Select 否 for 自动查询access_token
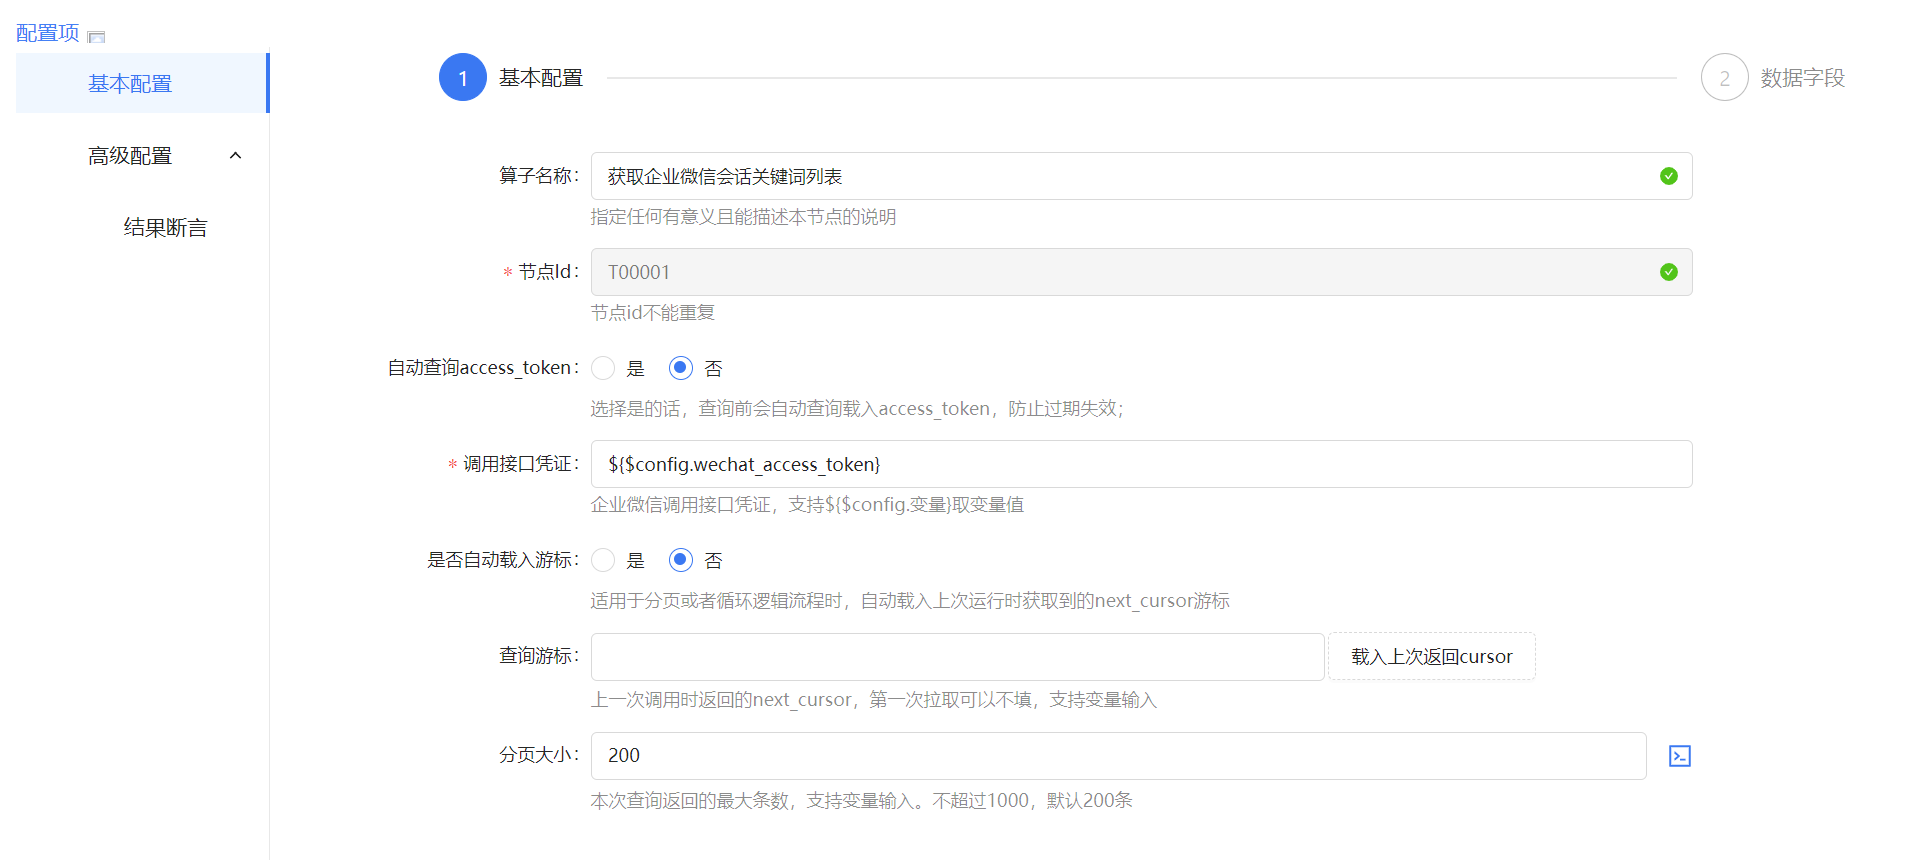Viewport: 1926px width, 860px height. pos(681,368)
